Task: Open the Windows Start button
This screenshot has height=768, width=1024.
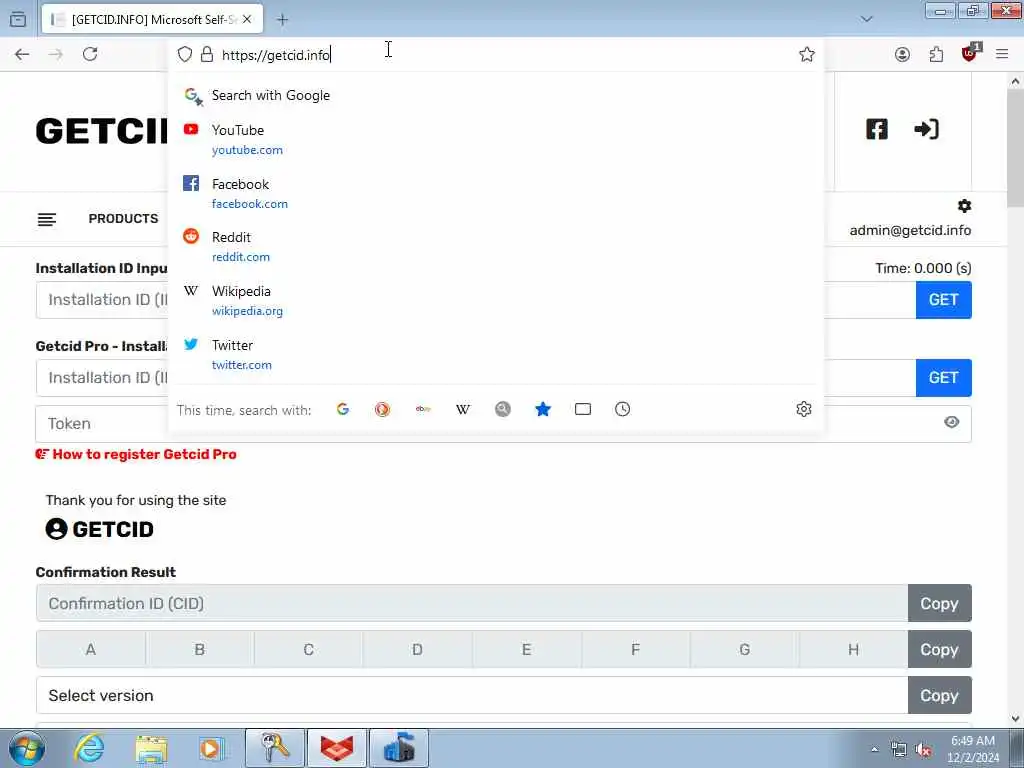Action: tap(27, 748)
